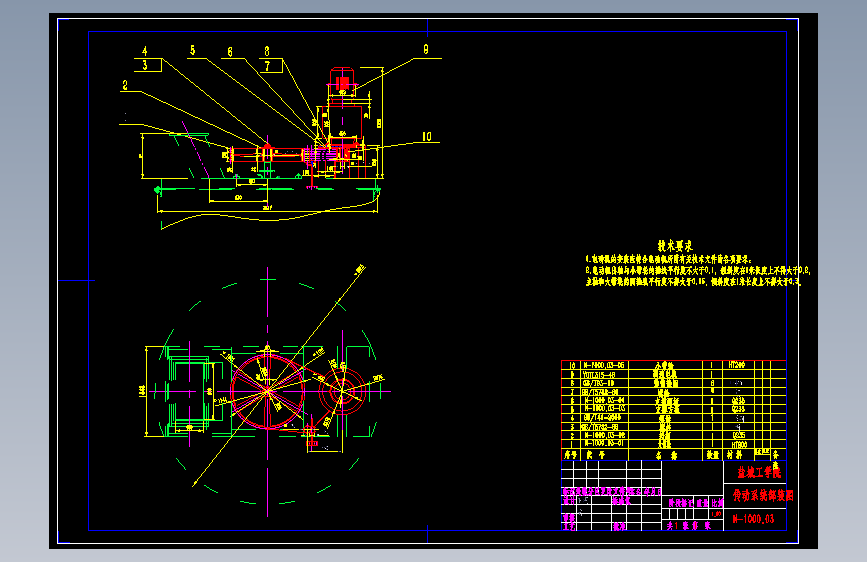Click the red 传动系统部装图 drawing title

[x=763, y=495]
